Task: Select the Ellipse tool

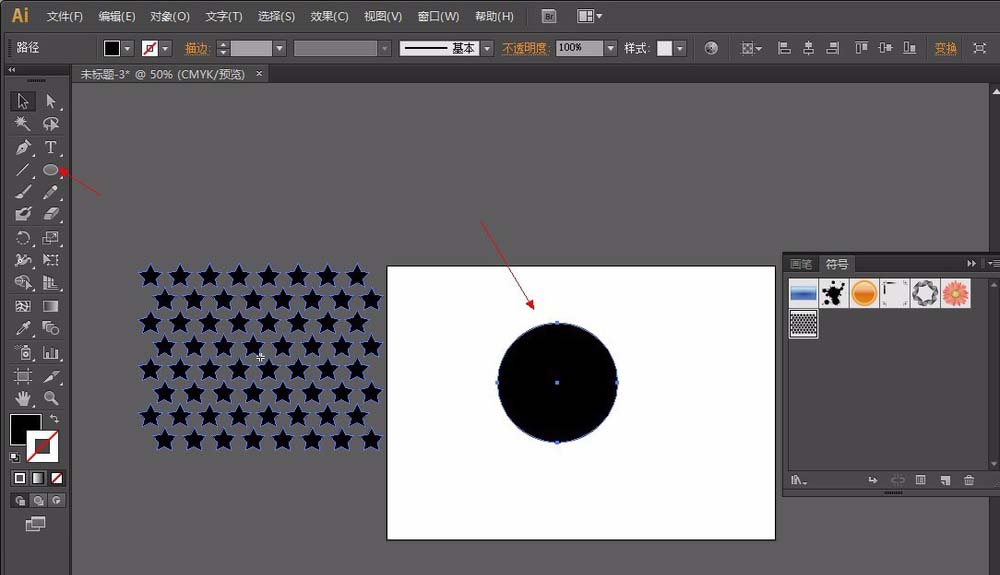Action: pos(50,170)
